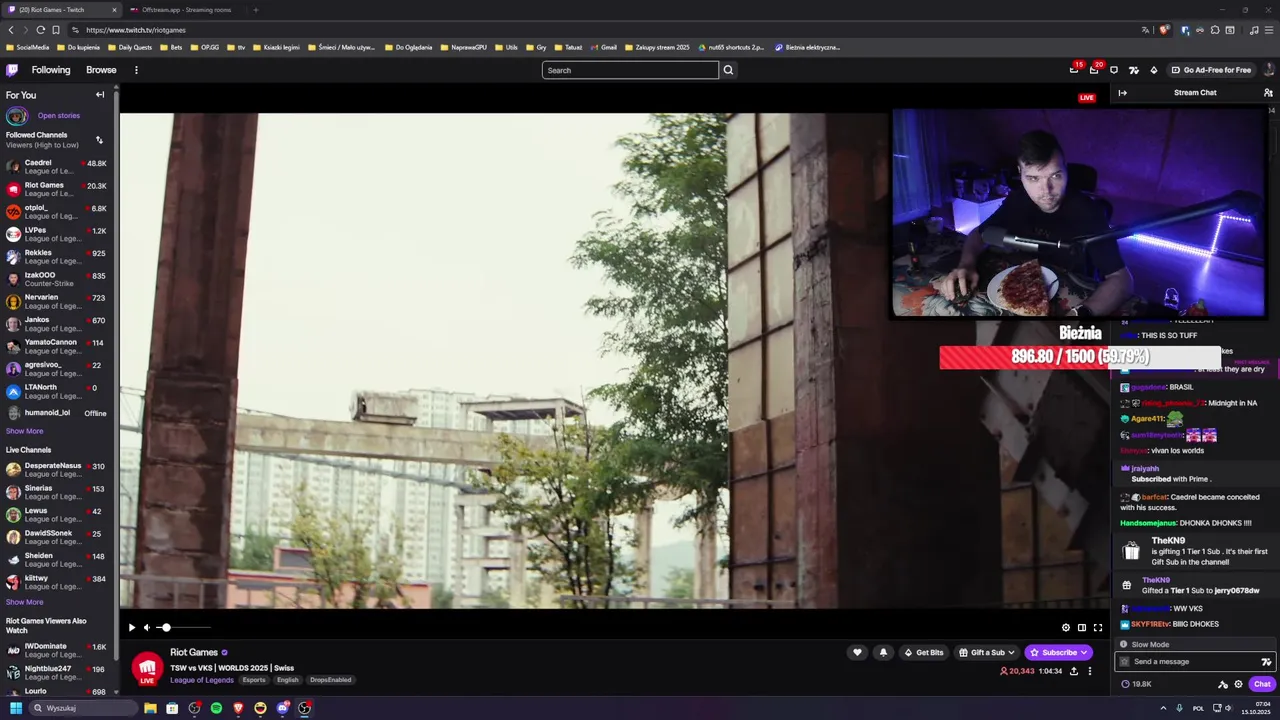Open the user profile avatar menu
Viewport: 1280px width, 720px height.
tap(1269, 70)
